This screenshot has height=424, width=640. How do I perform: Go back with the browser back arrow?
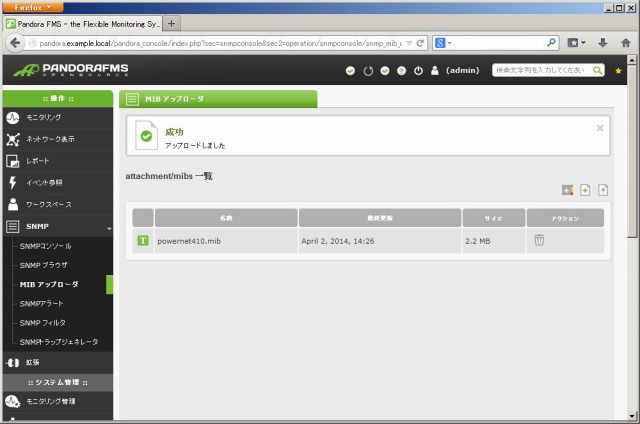click(x=15, y=43)
